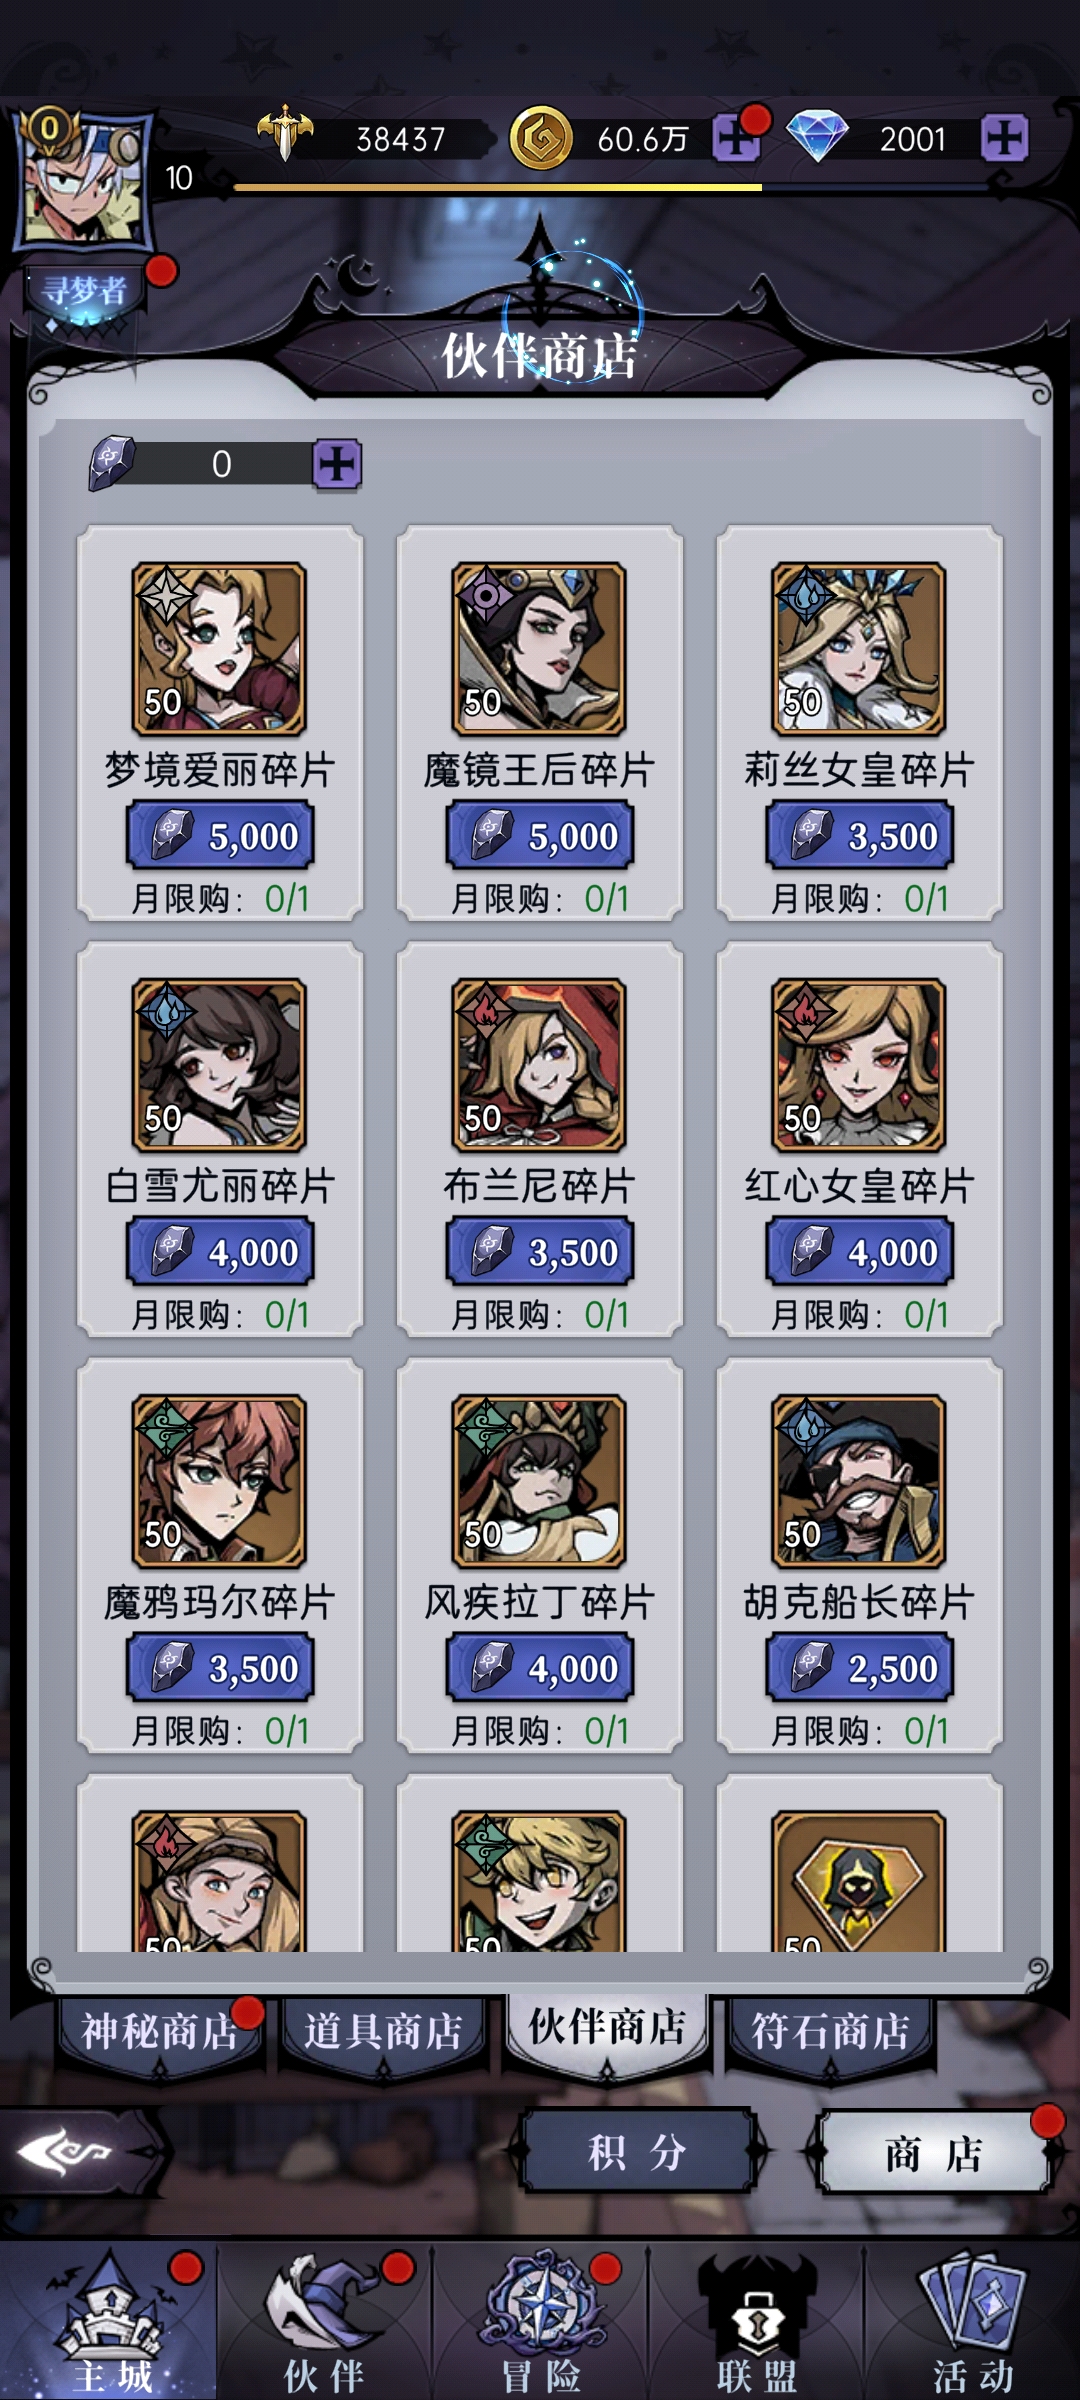Switch to 道具商店 tab
This screenshot has width=1080, height=2400.
click(x=384, y=2032)
